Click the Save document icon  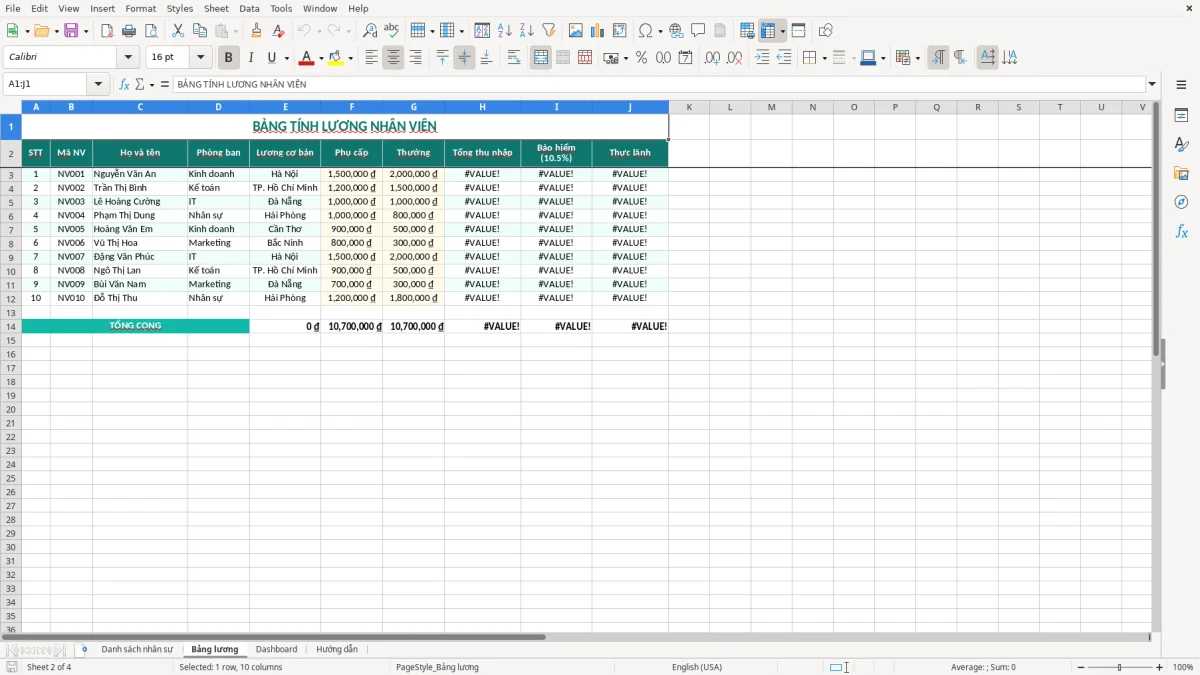[71, 31]
